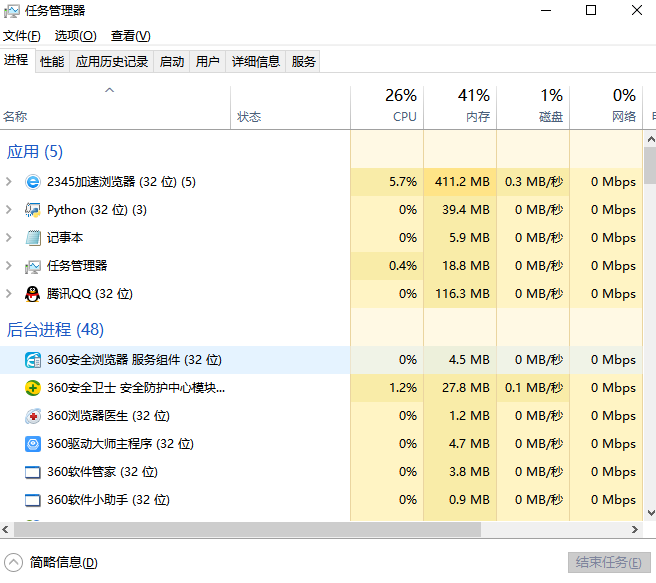Image resolution: width=656 pixels, height=583 pixels.
Task: Switch to the 性能 tab
Action: (52, 62)
